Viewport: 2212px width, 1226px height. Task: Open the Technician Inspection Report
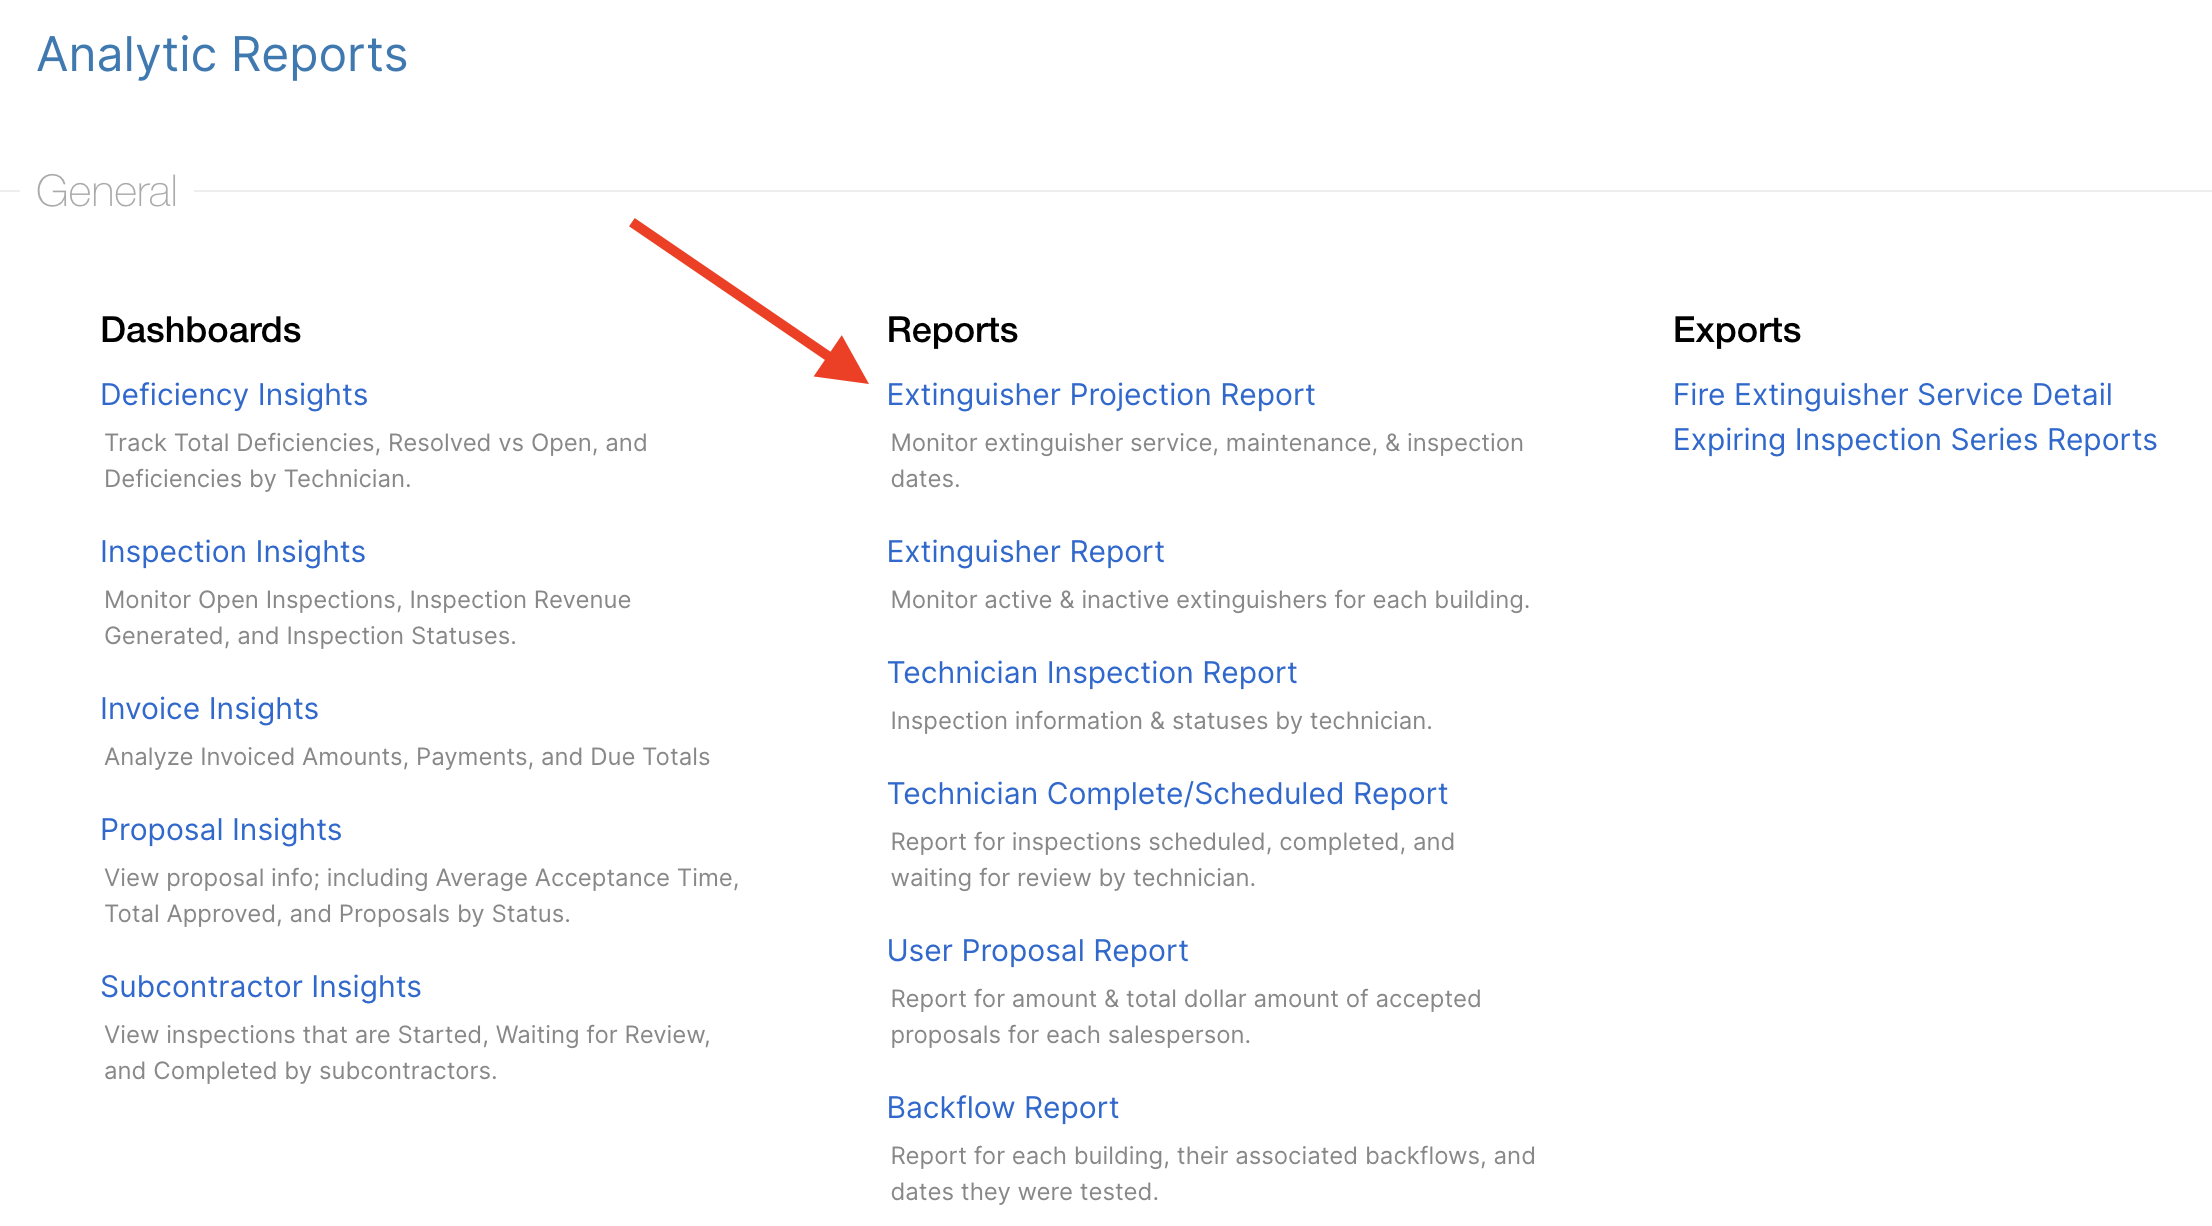click(1092, 673)
